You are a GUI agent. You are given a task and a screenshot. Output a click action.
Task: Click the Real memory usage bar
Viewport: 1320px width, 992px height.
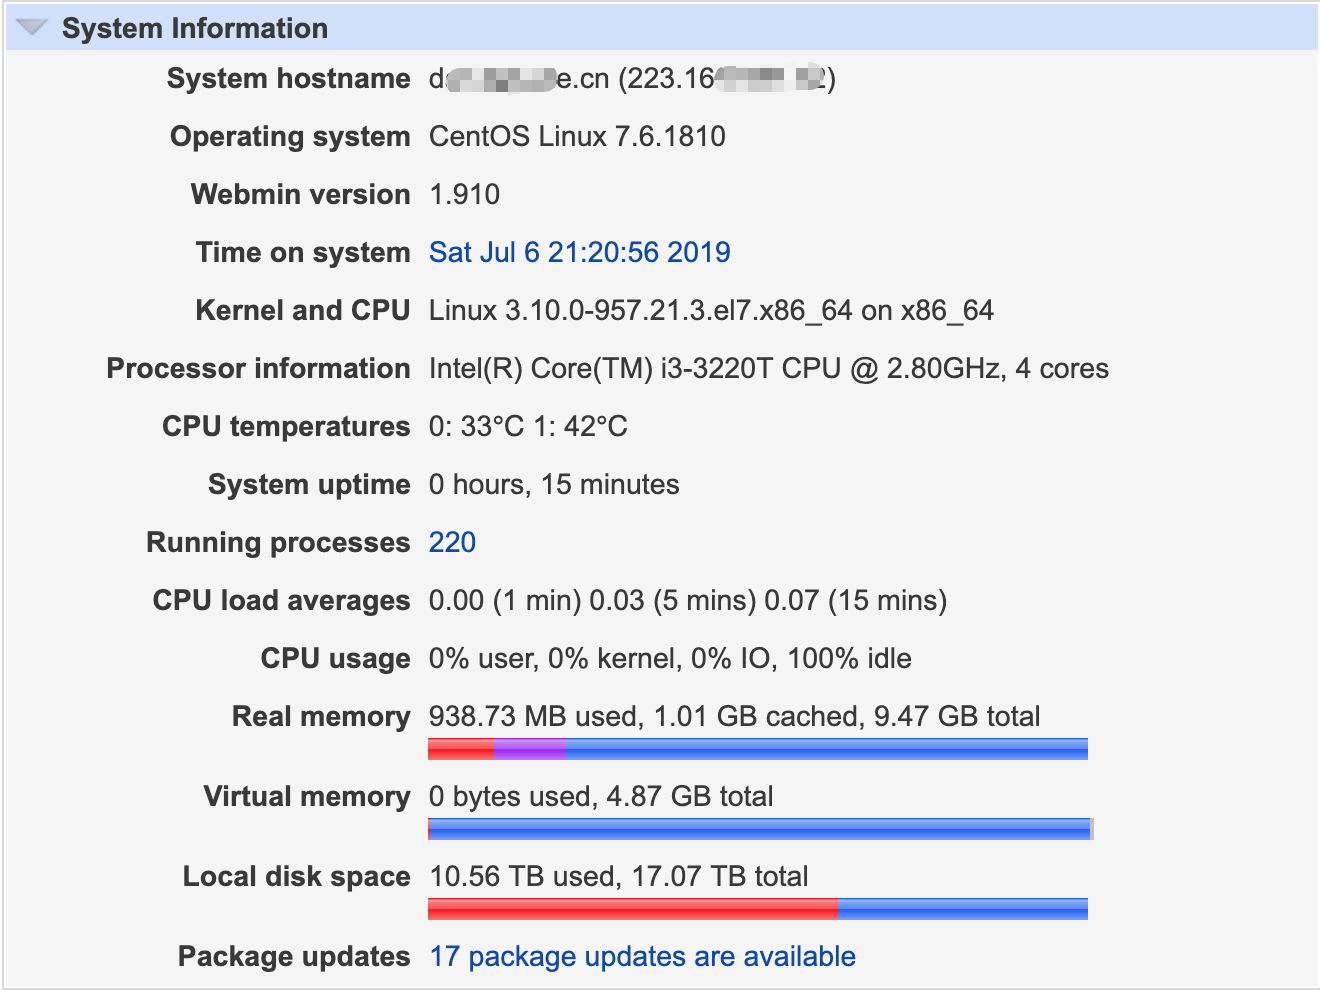click(x=758, y=749)
